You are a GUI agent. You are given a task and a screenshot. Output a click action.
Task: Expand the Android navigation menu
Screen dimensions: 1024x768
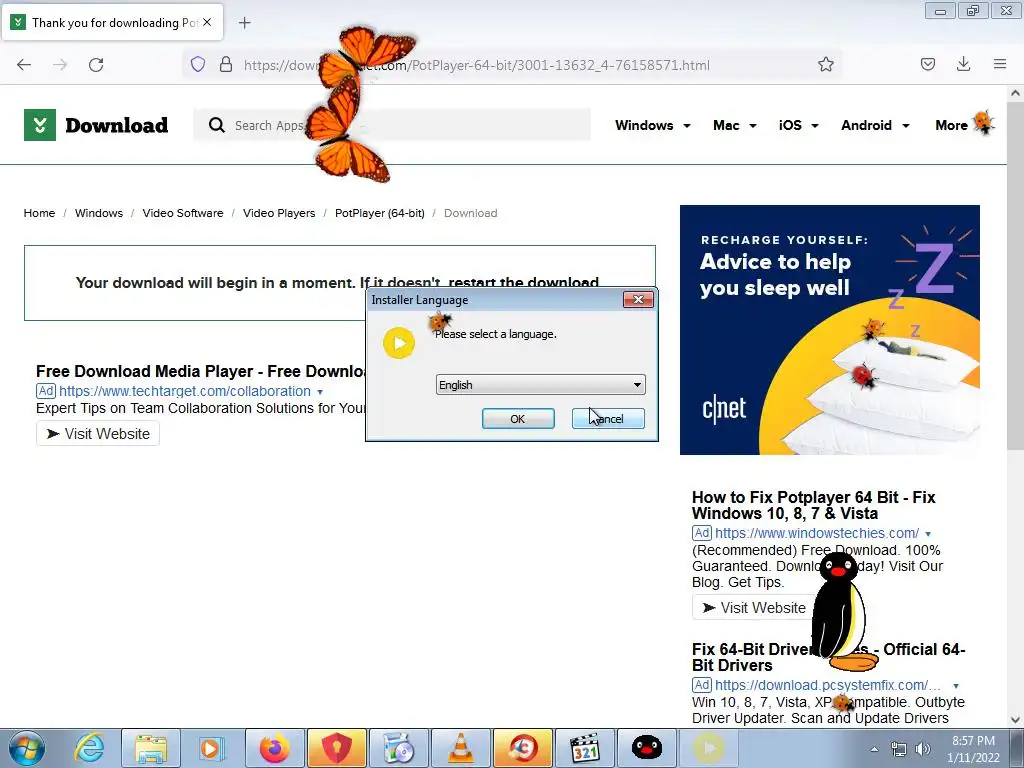[x=875, y=125]
